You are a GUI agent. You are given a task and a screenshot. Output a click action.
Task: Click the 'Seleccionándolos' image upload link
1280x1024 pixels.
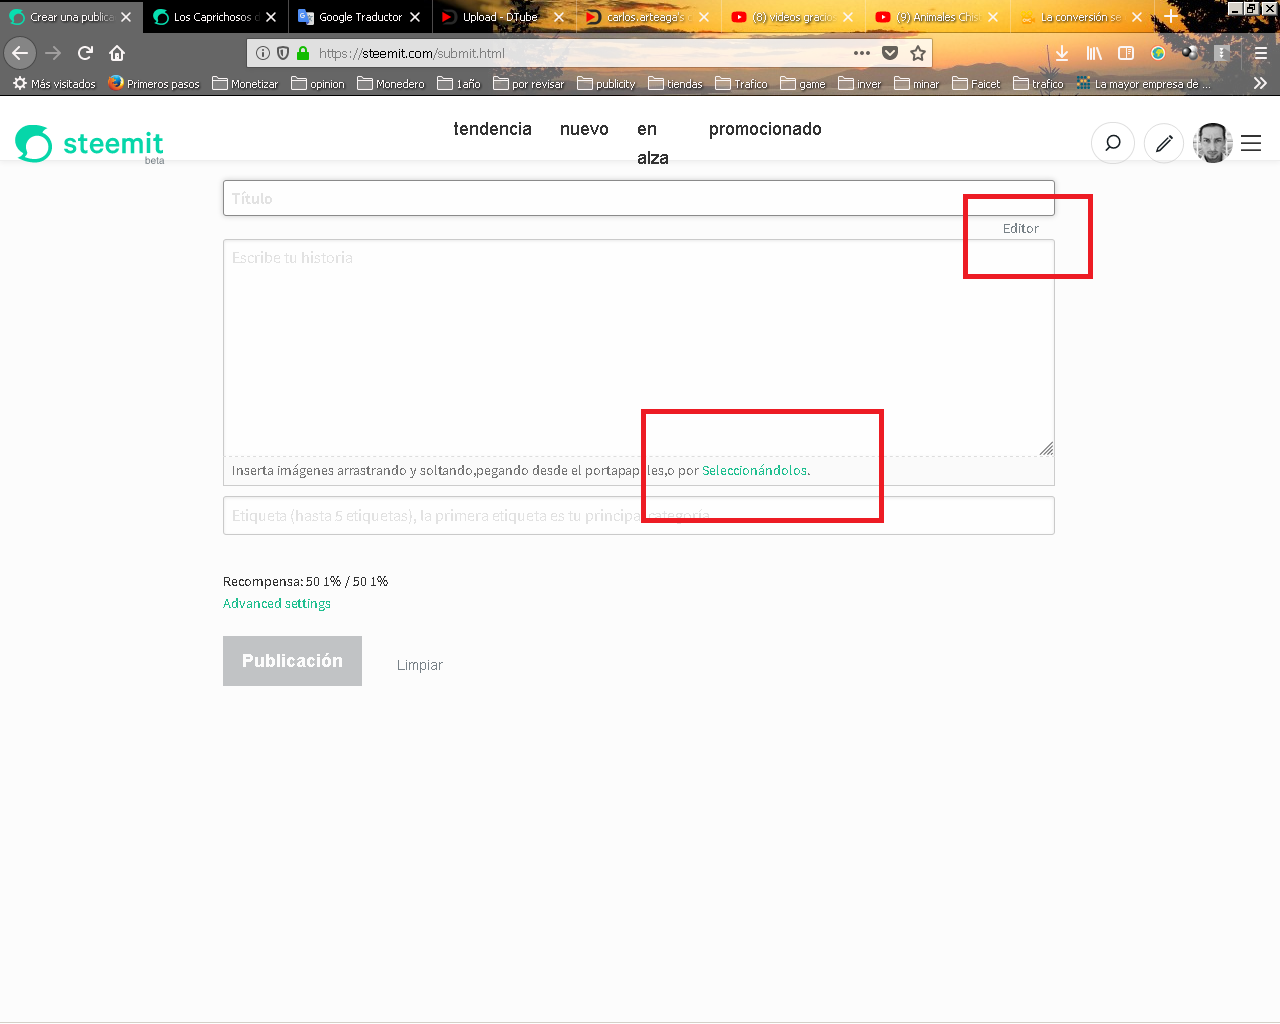coord(754,470)
